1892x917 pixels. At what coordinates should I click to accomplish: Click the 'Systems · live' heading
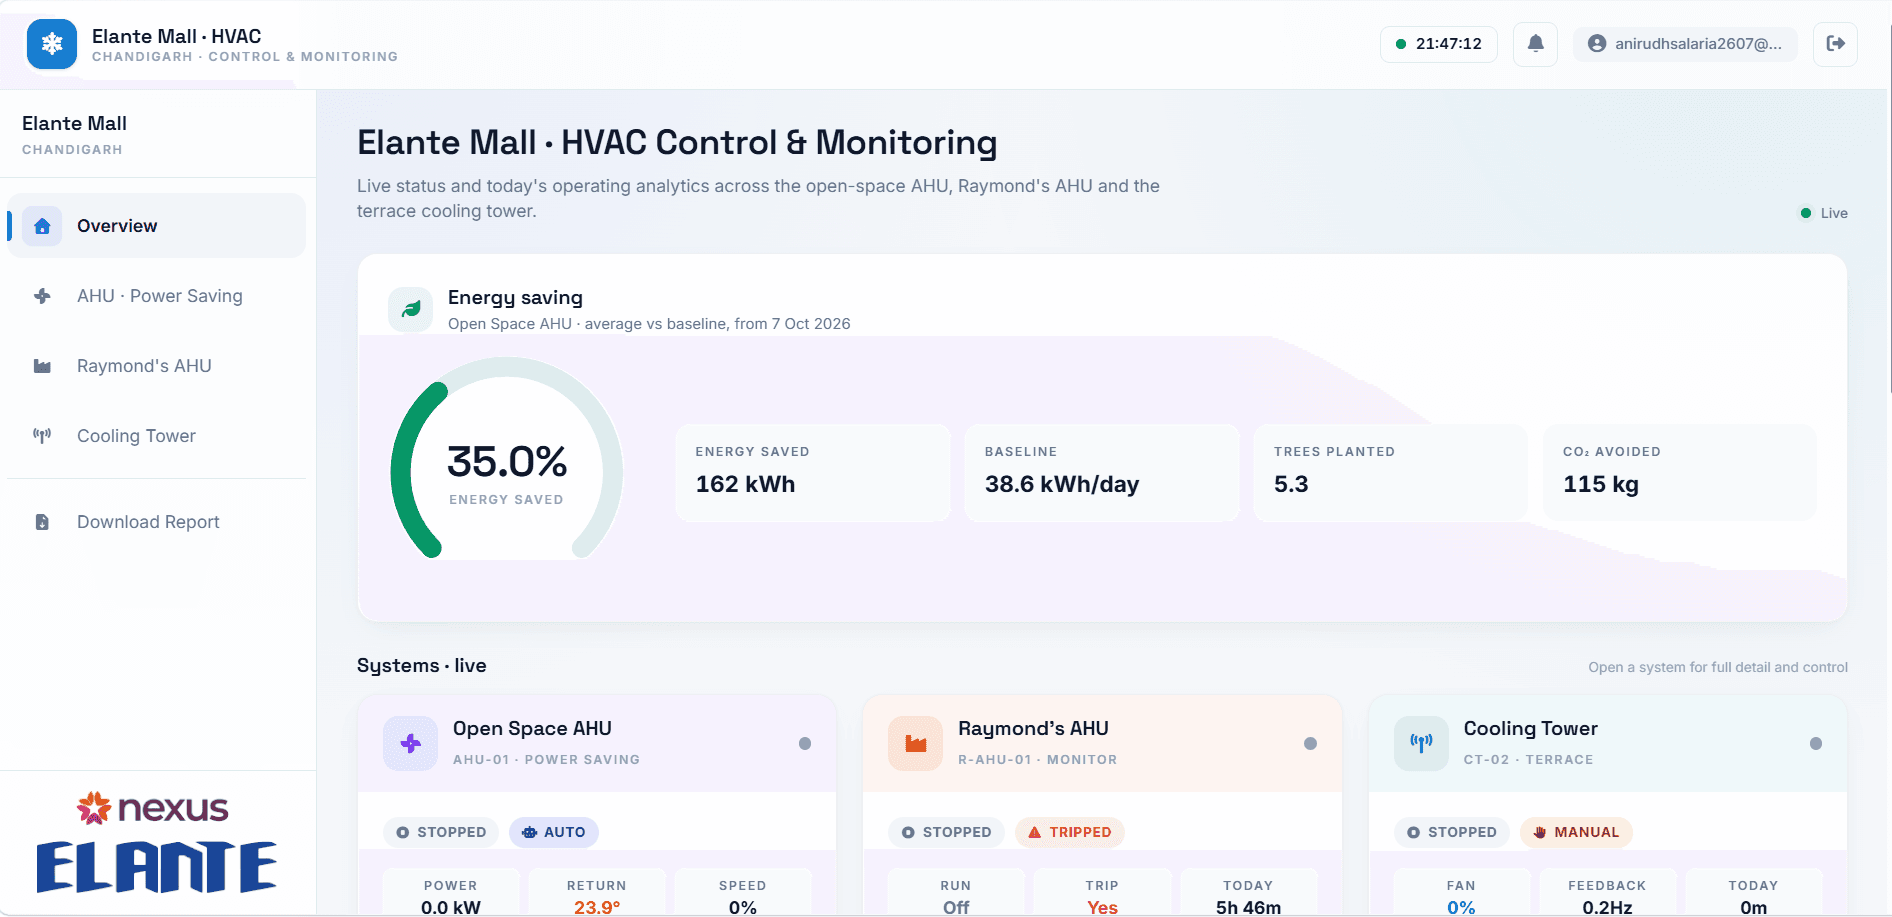click(x=422, y=666)
